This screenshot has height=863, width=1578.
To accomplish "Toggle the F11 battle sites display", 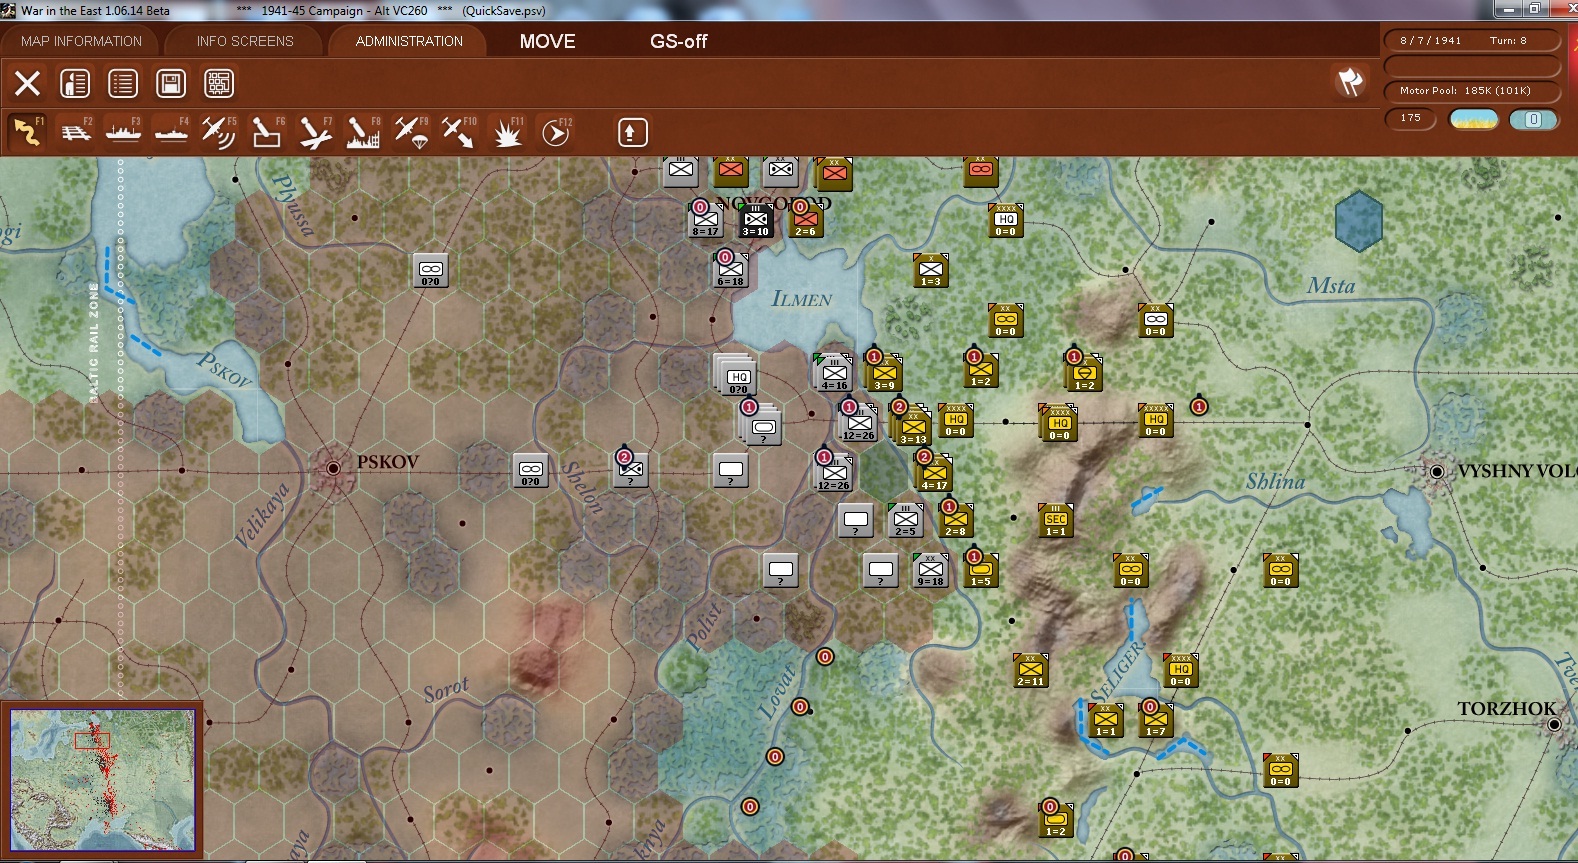I will point(508,132).
